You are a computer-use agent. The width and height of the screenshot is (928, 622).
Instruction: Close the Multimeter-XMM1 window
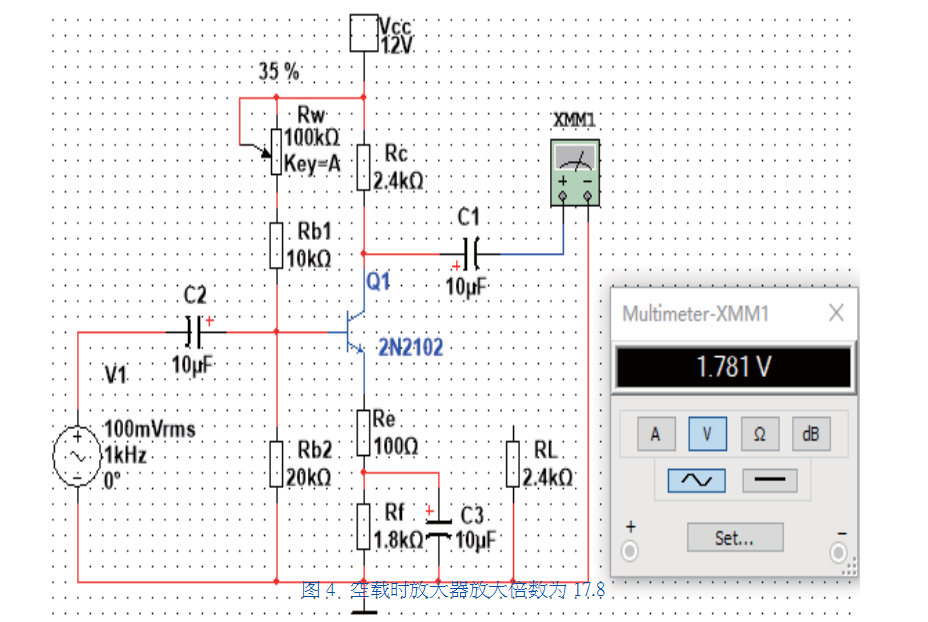tap(836, 313)
